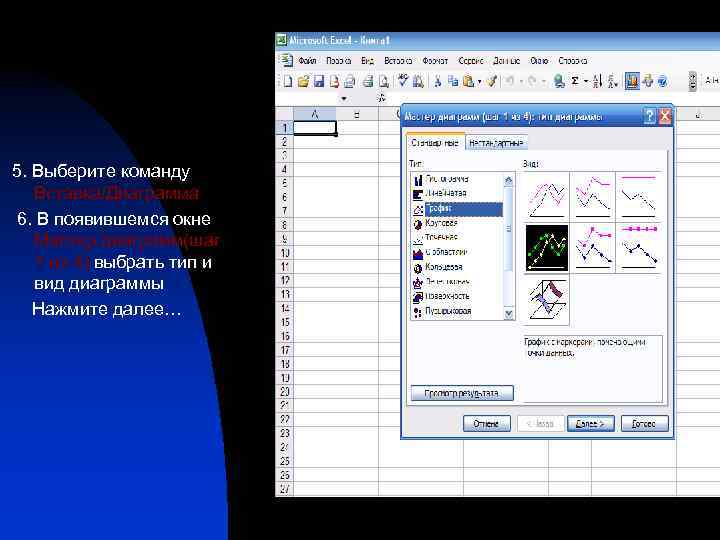Click the New workbook toolbar icon
The image size is (720, 540).
point(288,81)
